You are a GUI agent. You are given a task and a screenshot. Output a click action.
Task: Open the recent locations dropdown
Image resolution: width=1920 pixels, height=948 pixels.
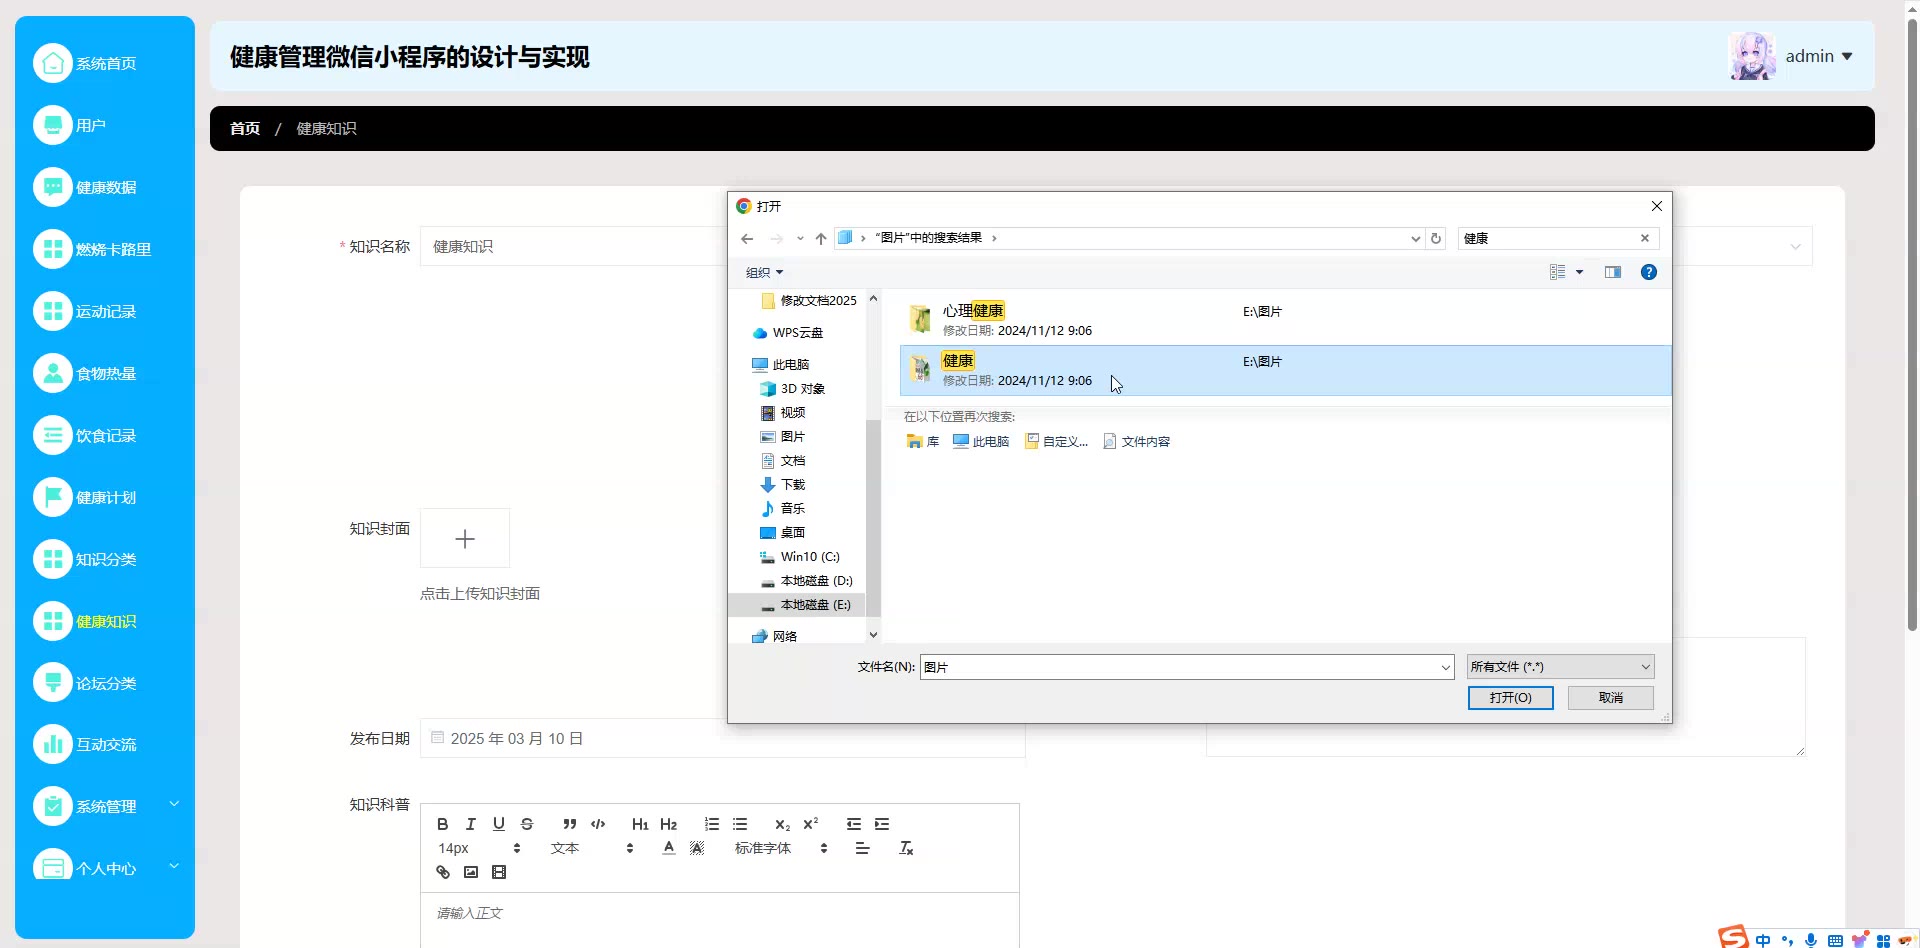800,238
